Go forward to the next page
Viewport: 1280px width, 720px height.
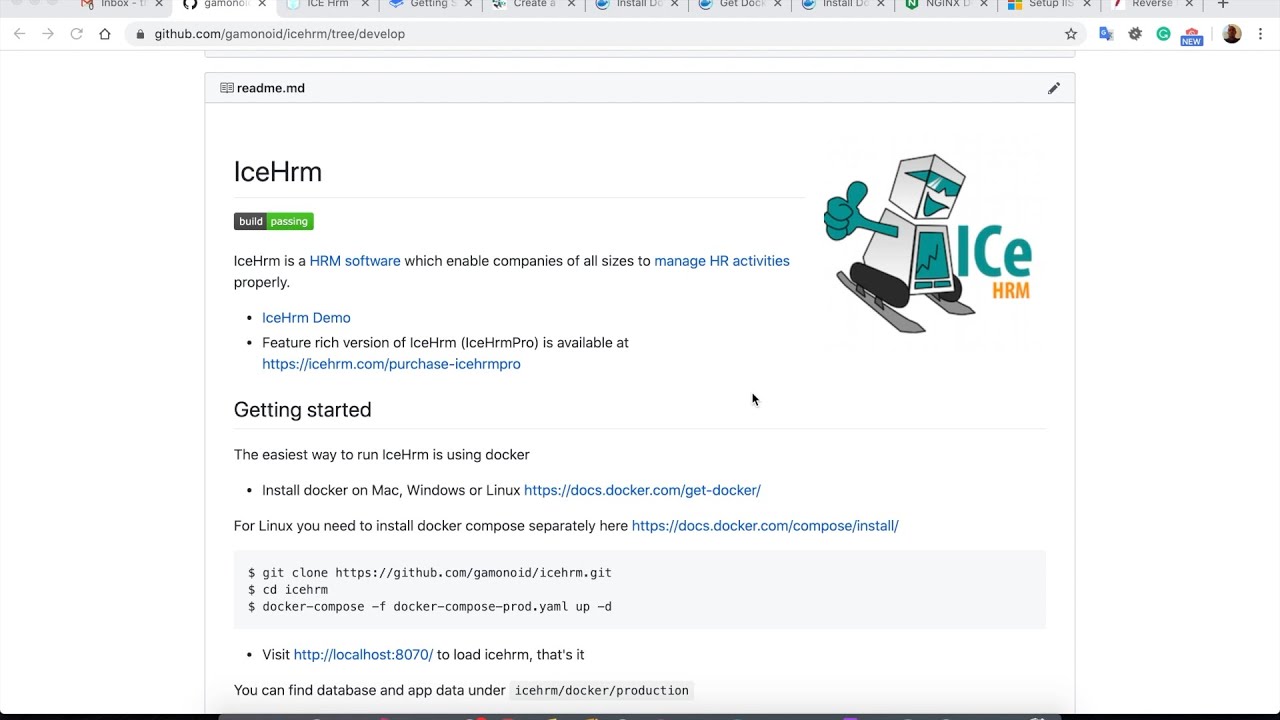pyautogui.click(x=47, y=34)
